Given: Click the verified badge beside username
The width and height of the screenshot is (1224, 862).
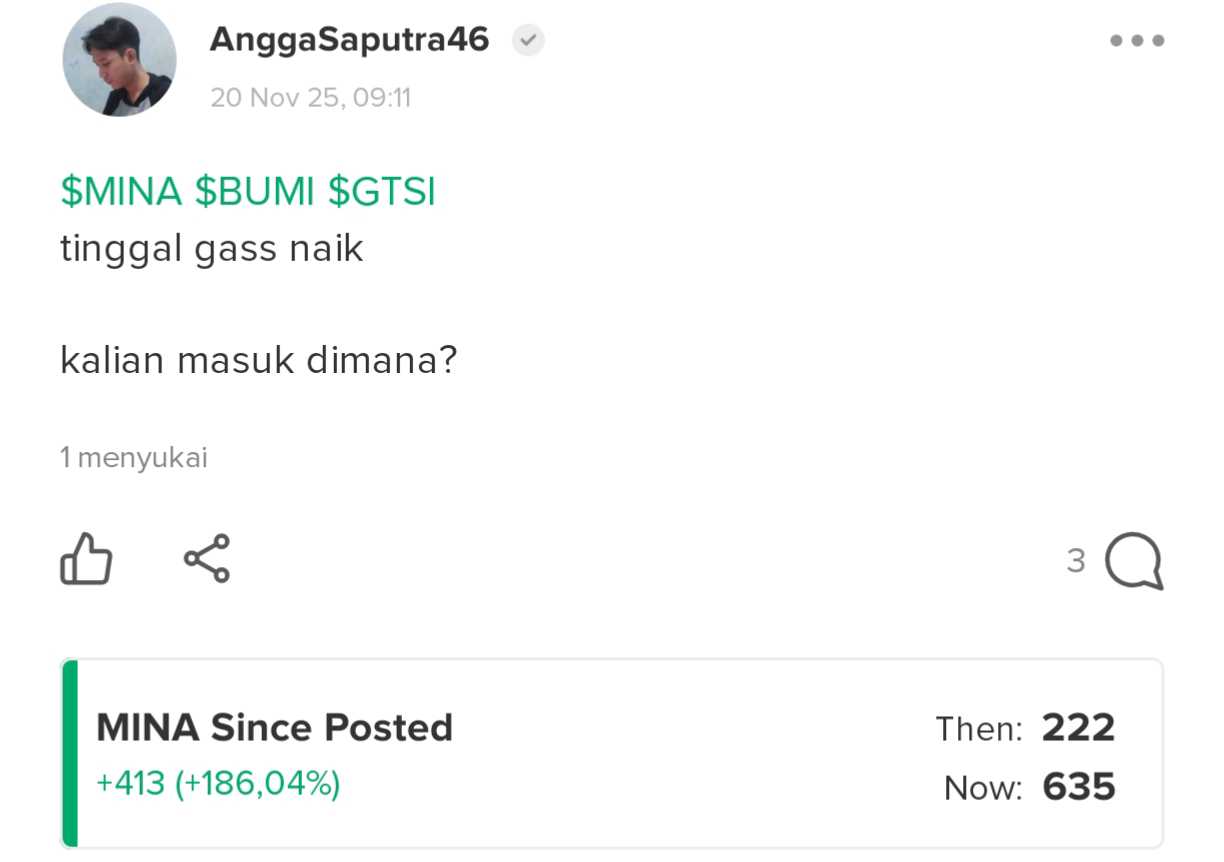Looking at the screenshot, I should point(528,41).
